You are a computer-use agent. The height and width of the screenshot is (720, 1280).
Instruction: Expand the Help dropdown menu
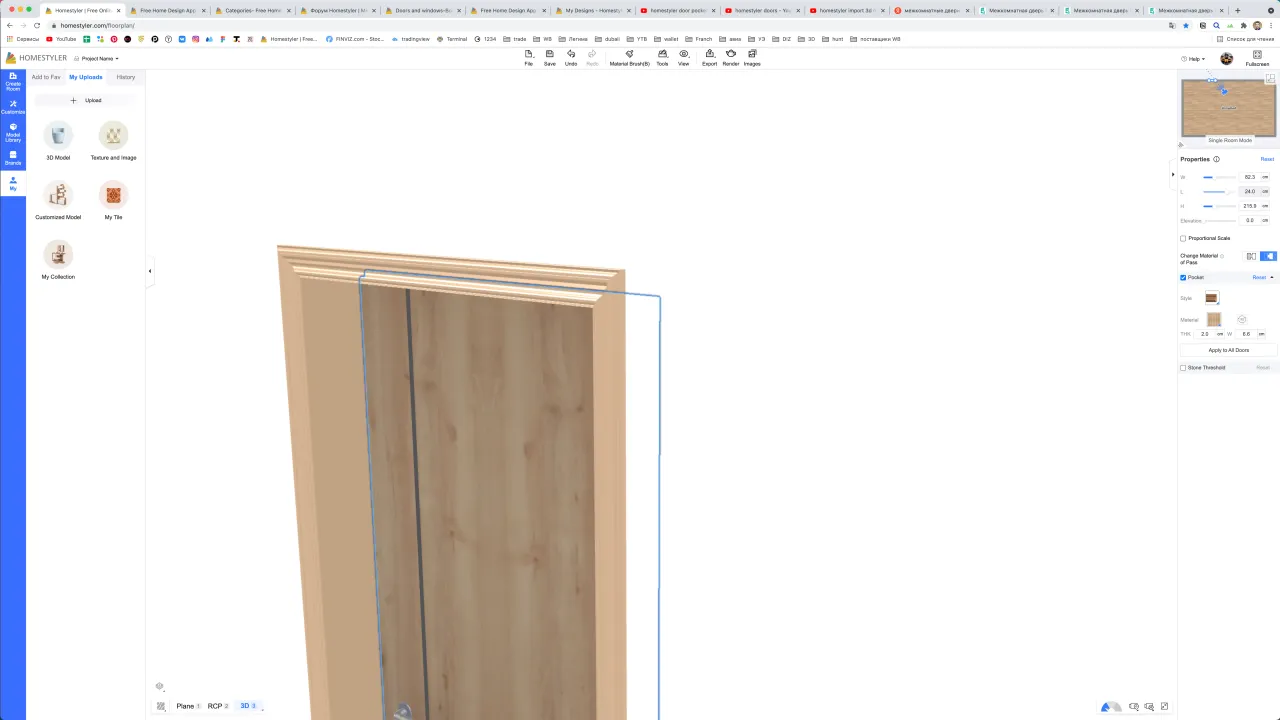coord(1193,59)
